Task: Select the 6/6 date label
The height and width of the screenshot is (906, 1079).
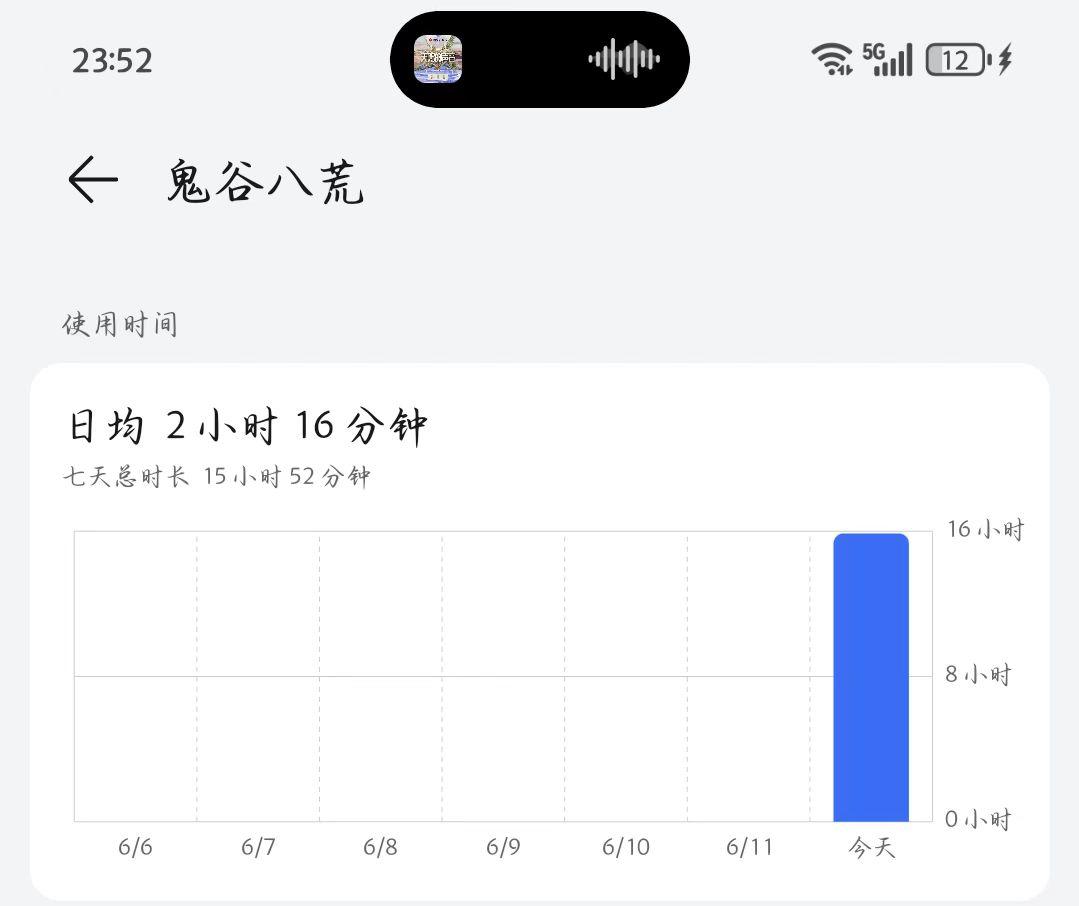Action: coord(135,847)
